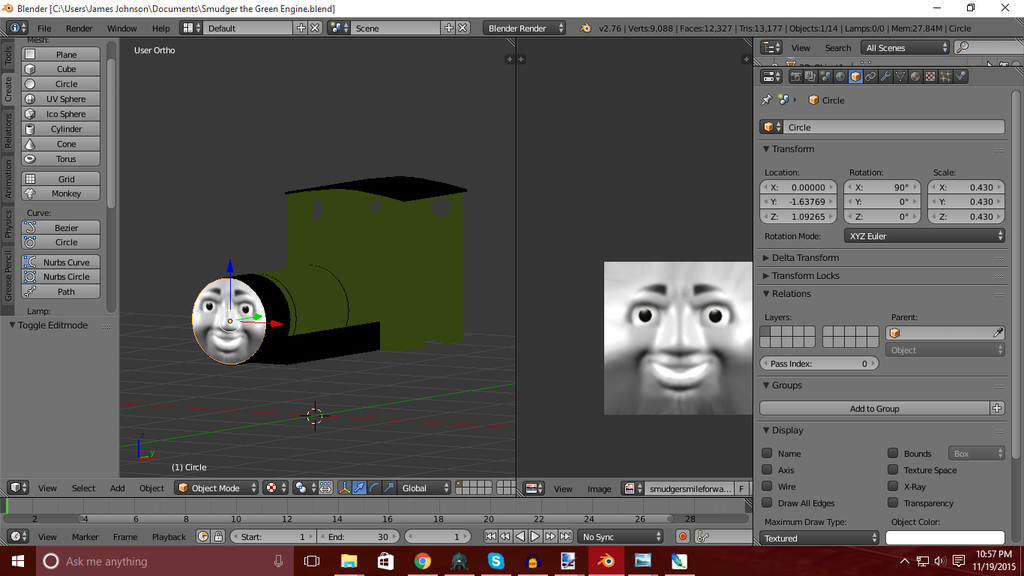This screenshot has height=576, width=1024.
Task: Enable the Name display checkbox
Action: click(767, 453)
